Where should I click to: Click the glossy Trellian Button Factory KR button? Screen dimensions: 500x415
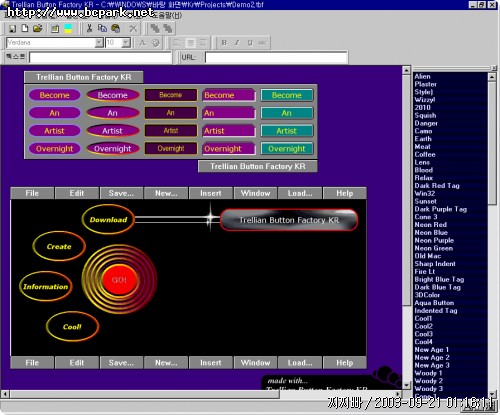tap(289, 220)
